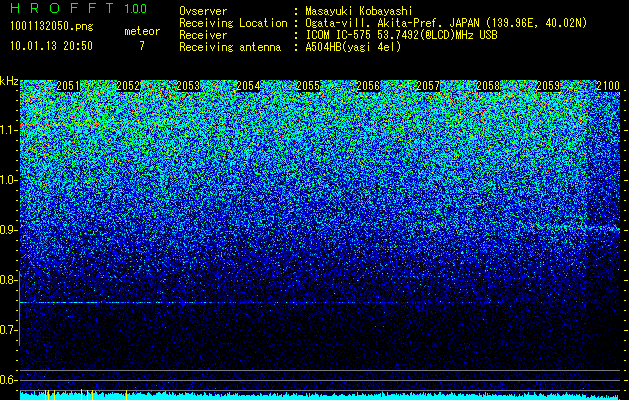This screenshot has width=629, height=400.
Task: Click the kHz axis unit label
Action: 9,81
